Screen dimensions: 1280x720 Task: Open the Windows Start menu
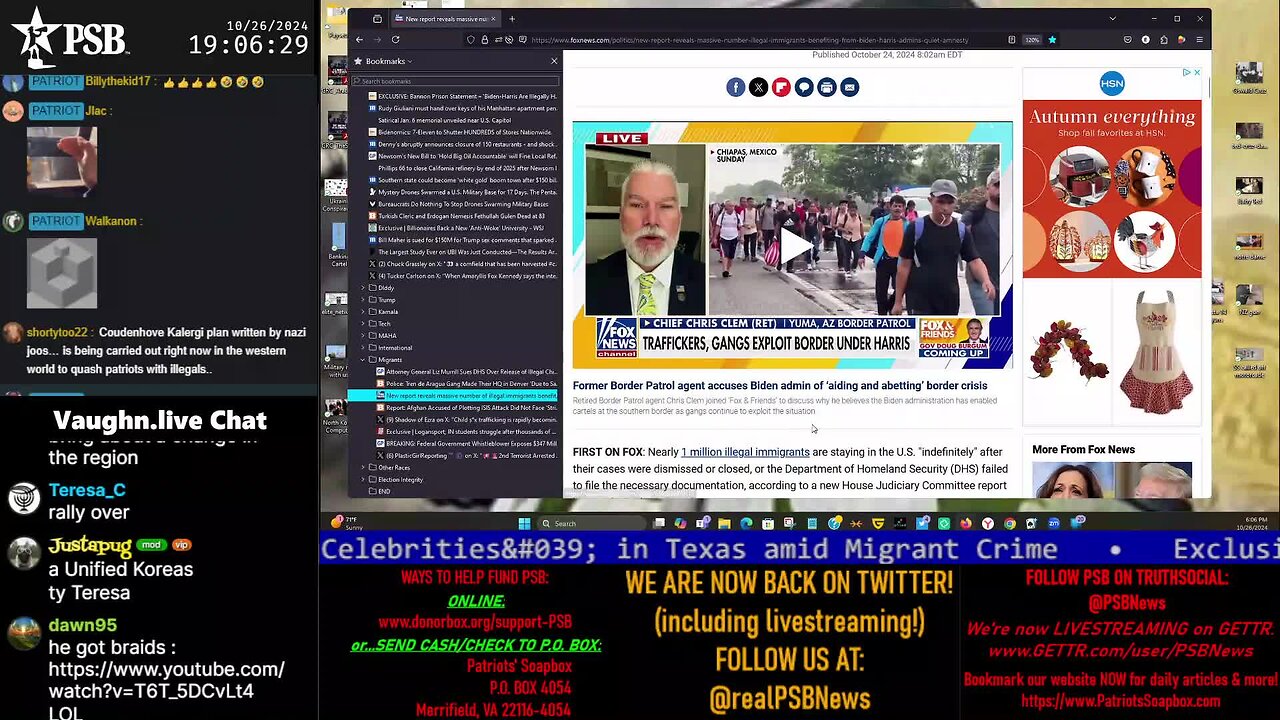click(x=524, y=523)
